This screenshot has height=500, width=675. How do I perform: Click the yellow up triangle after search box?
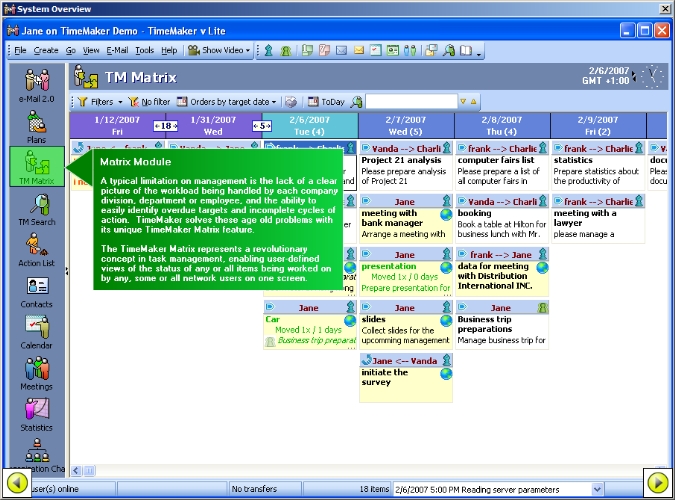[474, 102]
